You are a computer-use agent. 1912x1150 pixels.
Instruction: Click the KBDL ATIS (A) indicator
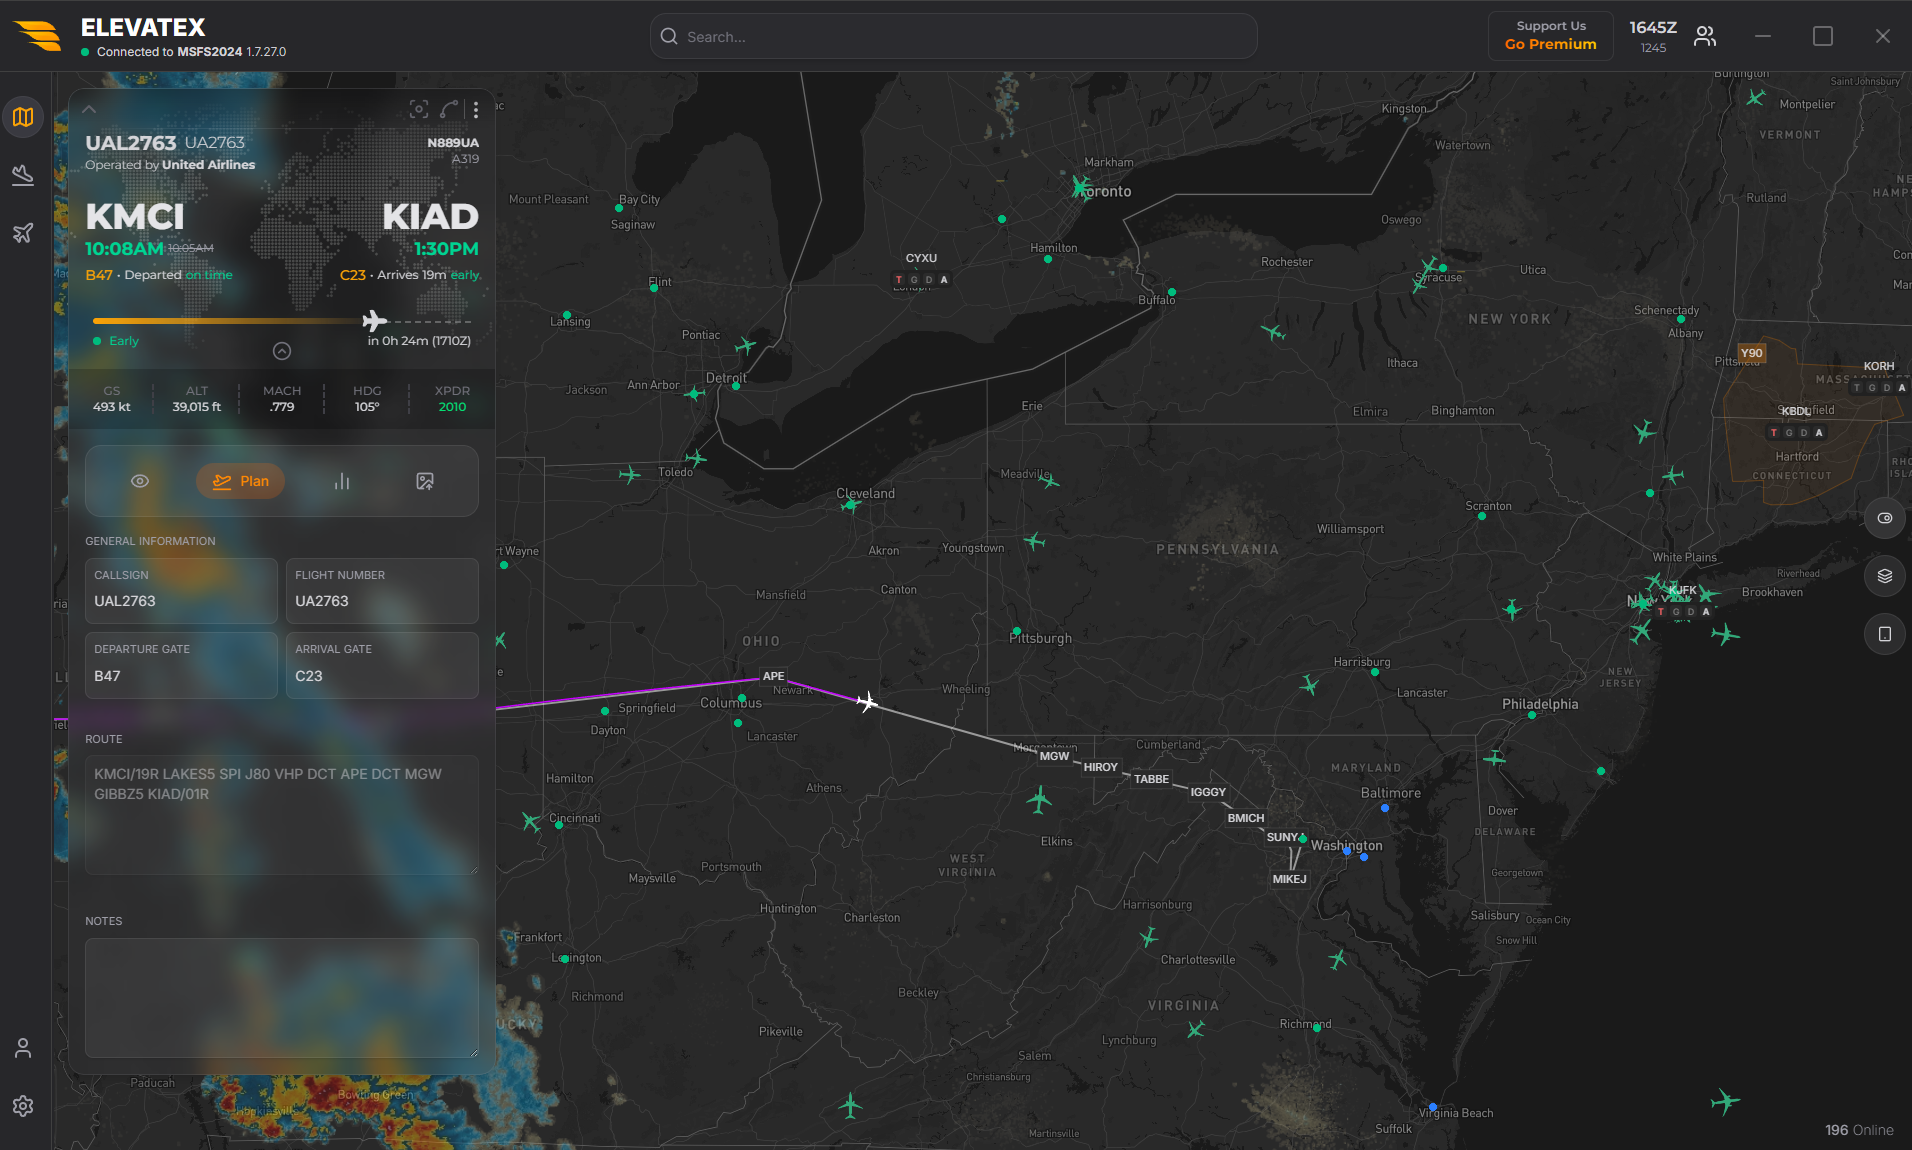pos(1819,433)
